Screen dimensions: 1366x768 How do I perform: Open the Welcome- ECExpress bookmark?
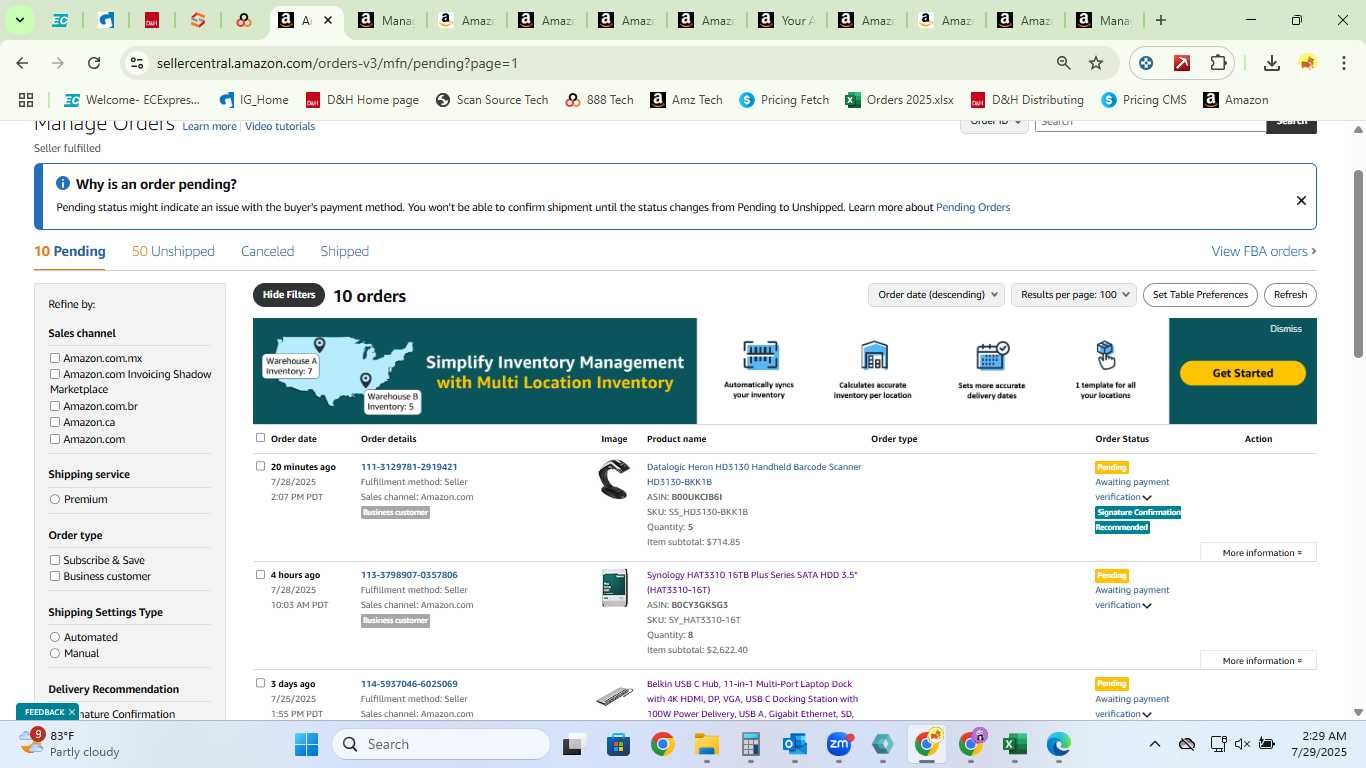pos(132,100)
